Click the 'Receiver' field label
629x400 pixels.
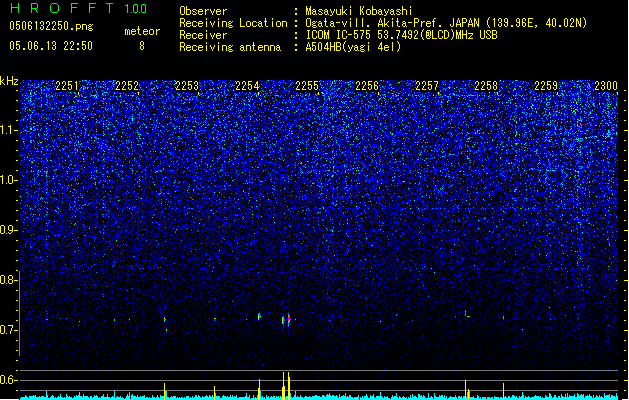203,35
